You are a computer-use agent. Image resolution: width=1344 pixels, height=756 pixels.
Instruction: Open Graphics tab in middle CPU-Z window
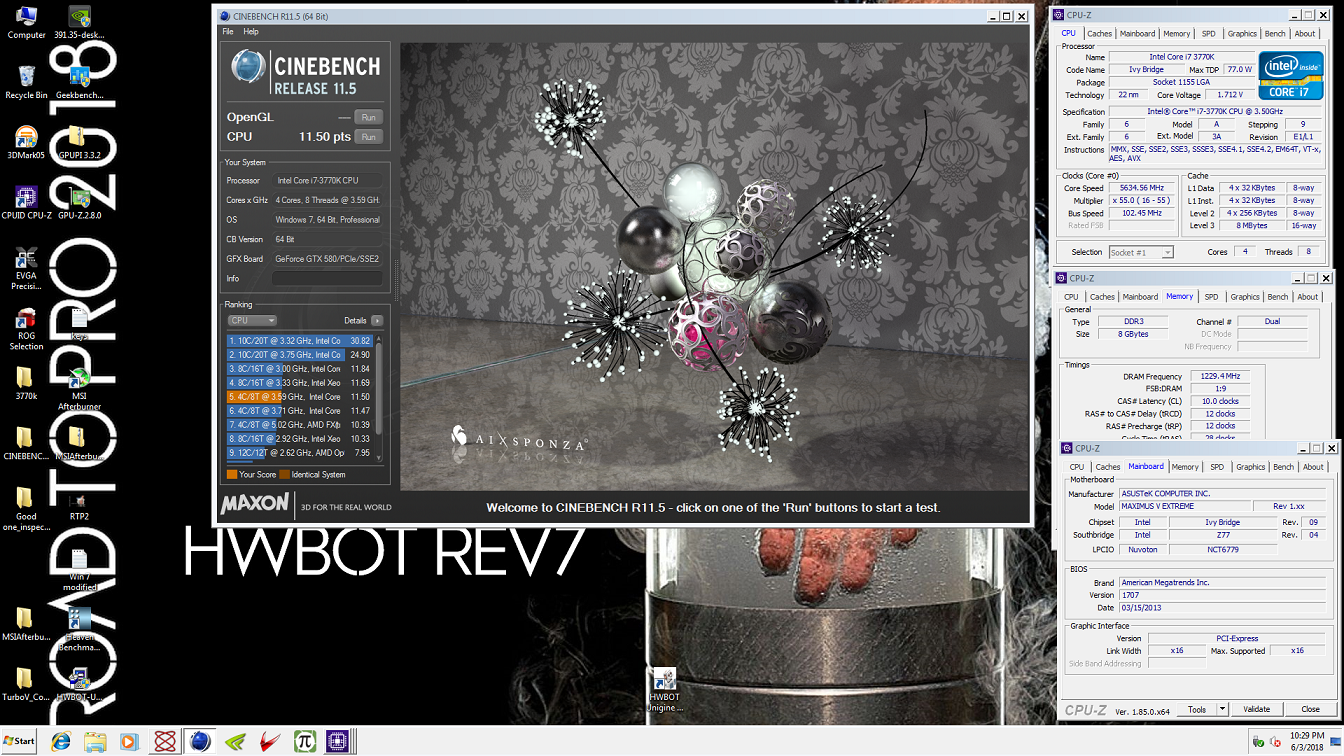(1245, 296)
